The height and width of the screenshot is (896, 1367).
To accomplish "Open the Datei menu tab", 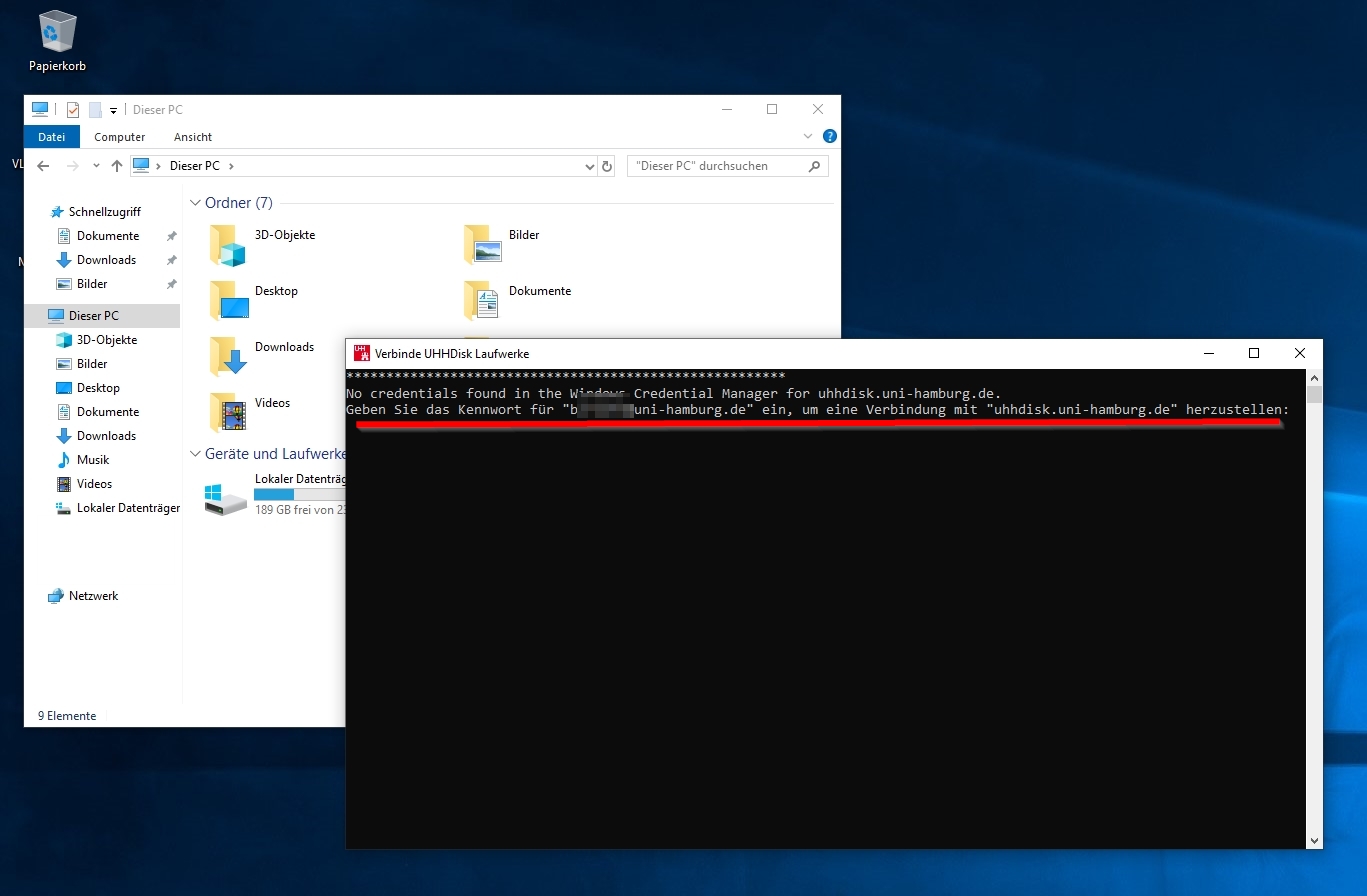I will pos(51,137).
